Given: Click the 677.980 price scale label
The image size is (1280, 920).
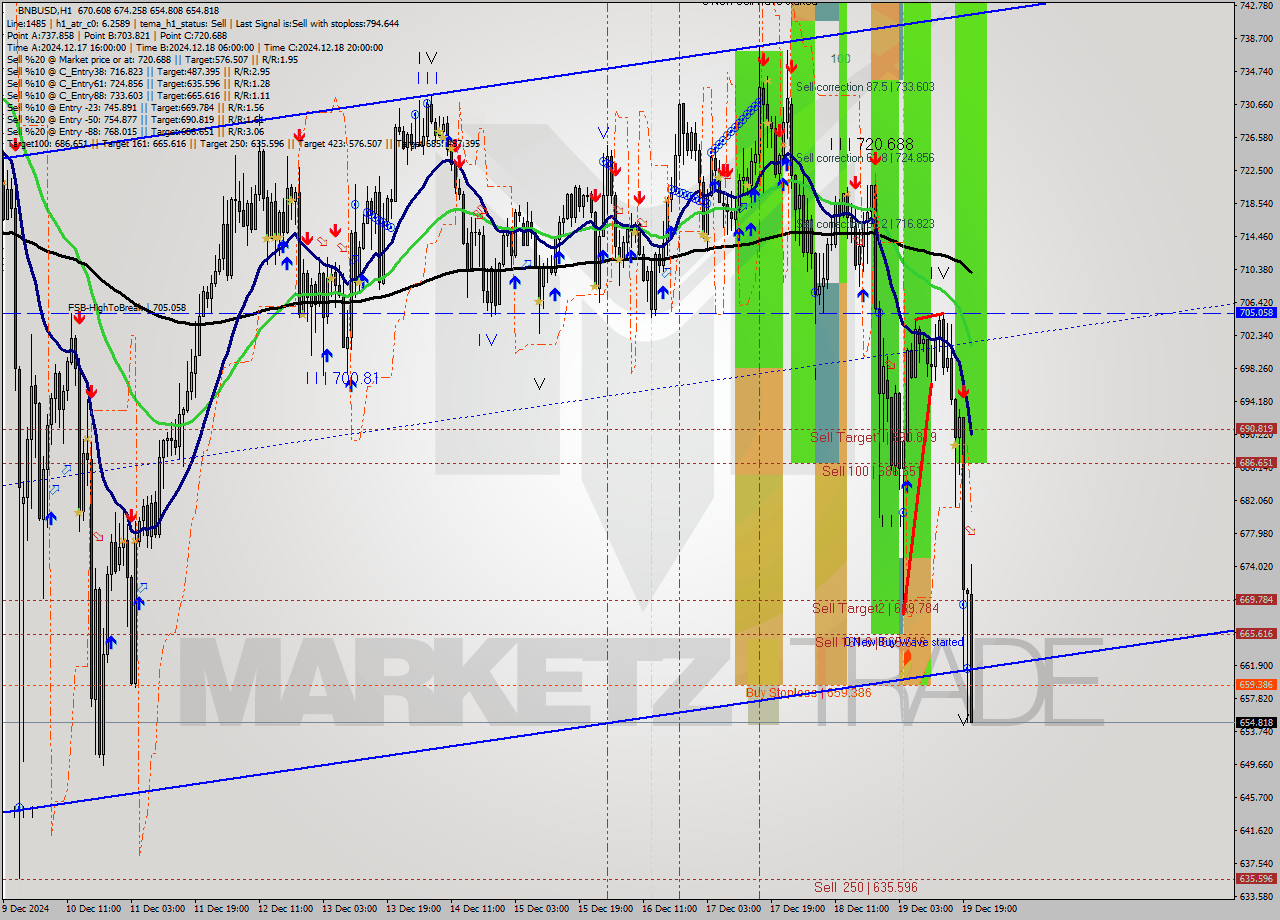Looking at the screenshot, I should click(x=1256, y=533).
